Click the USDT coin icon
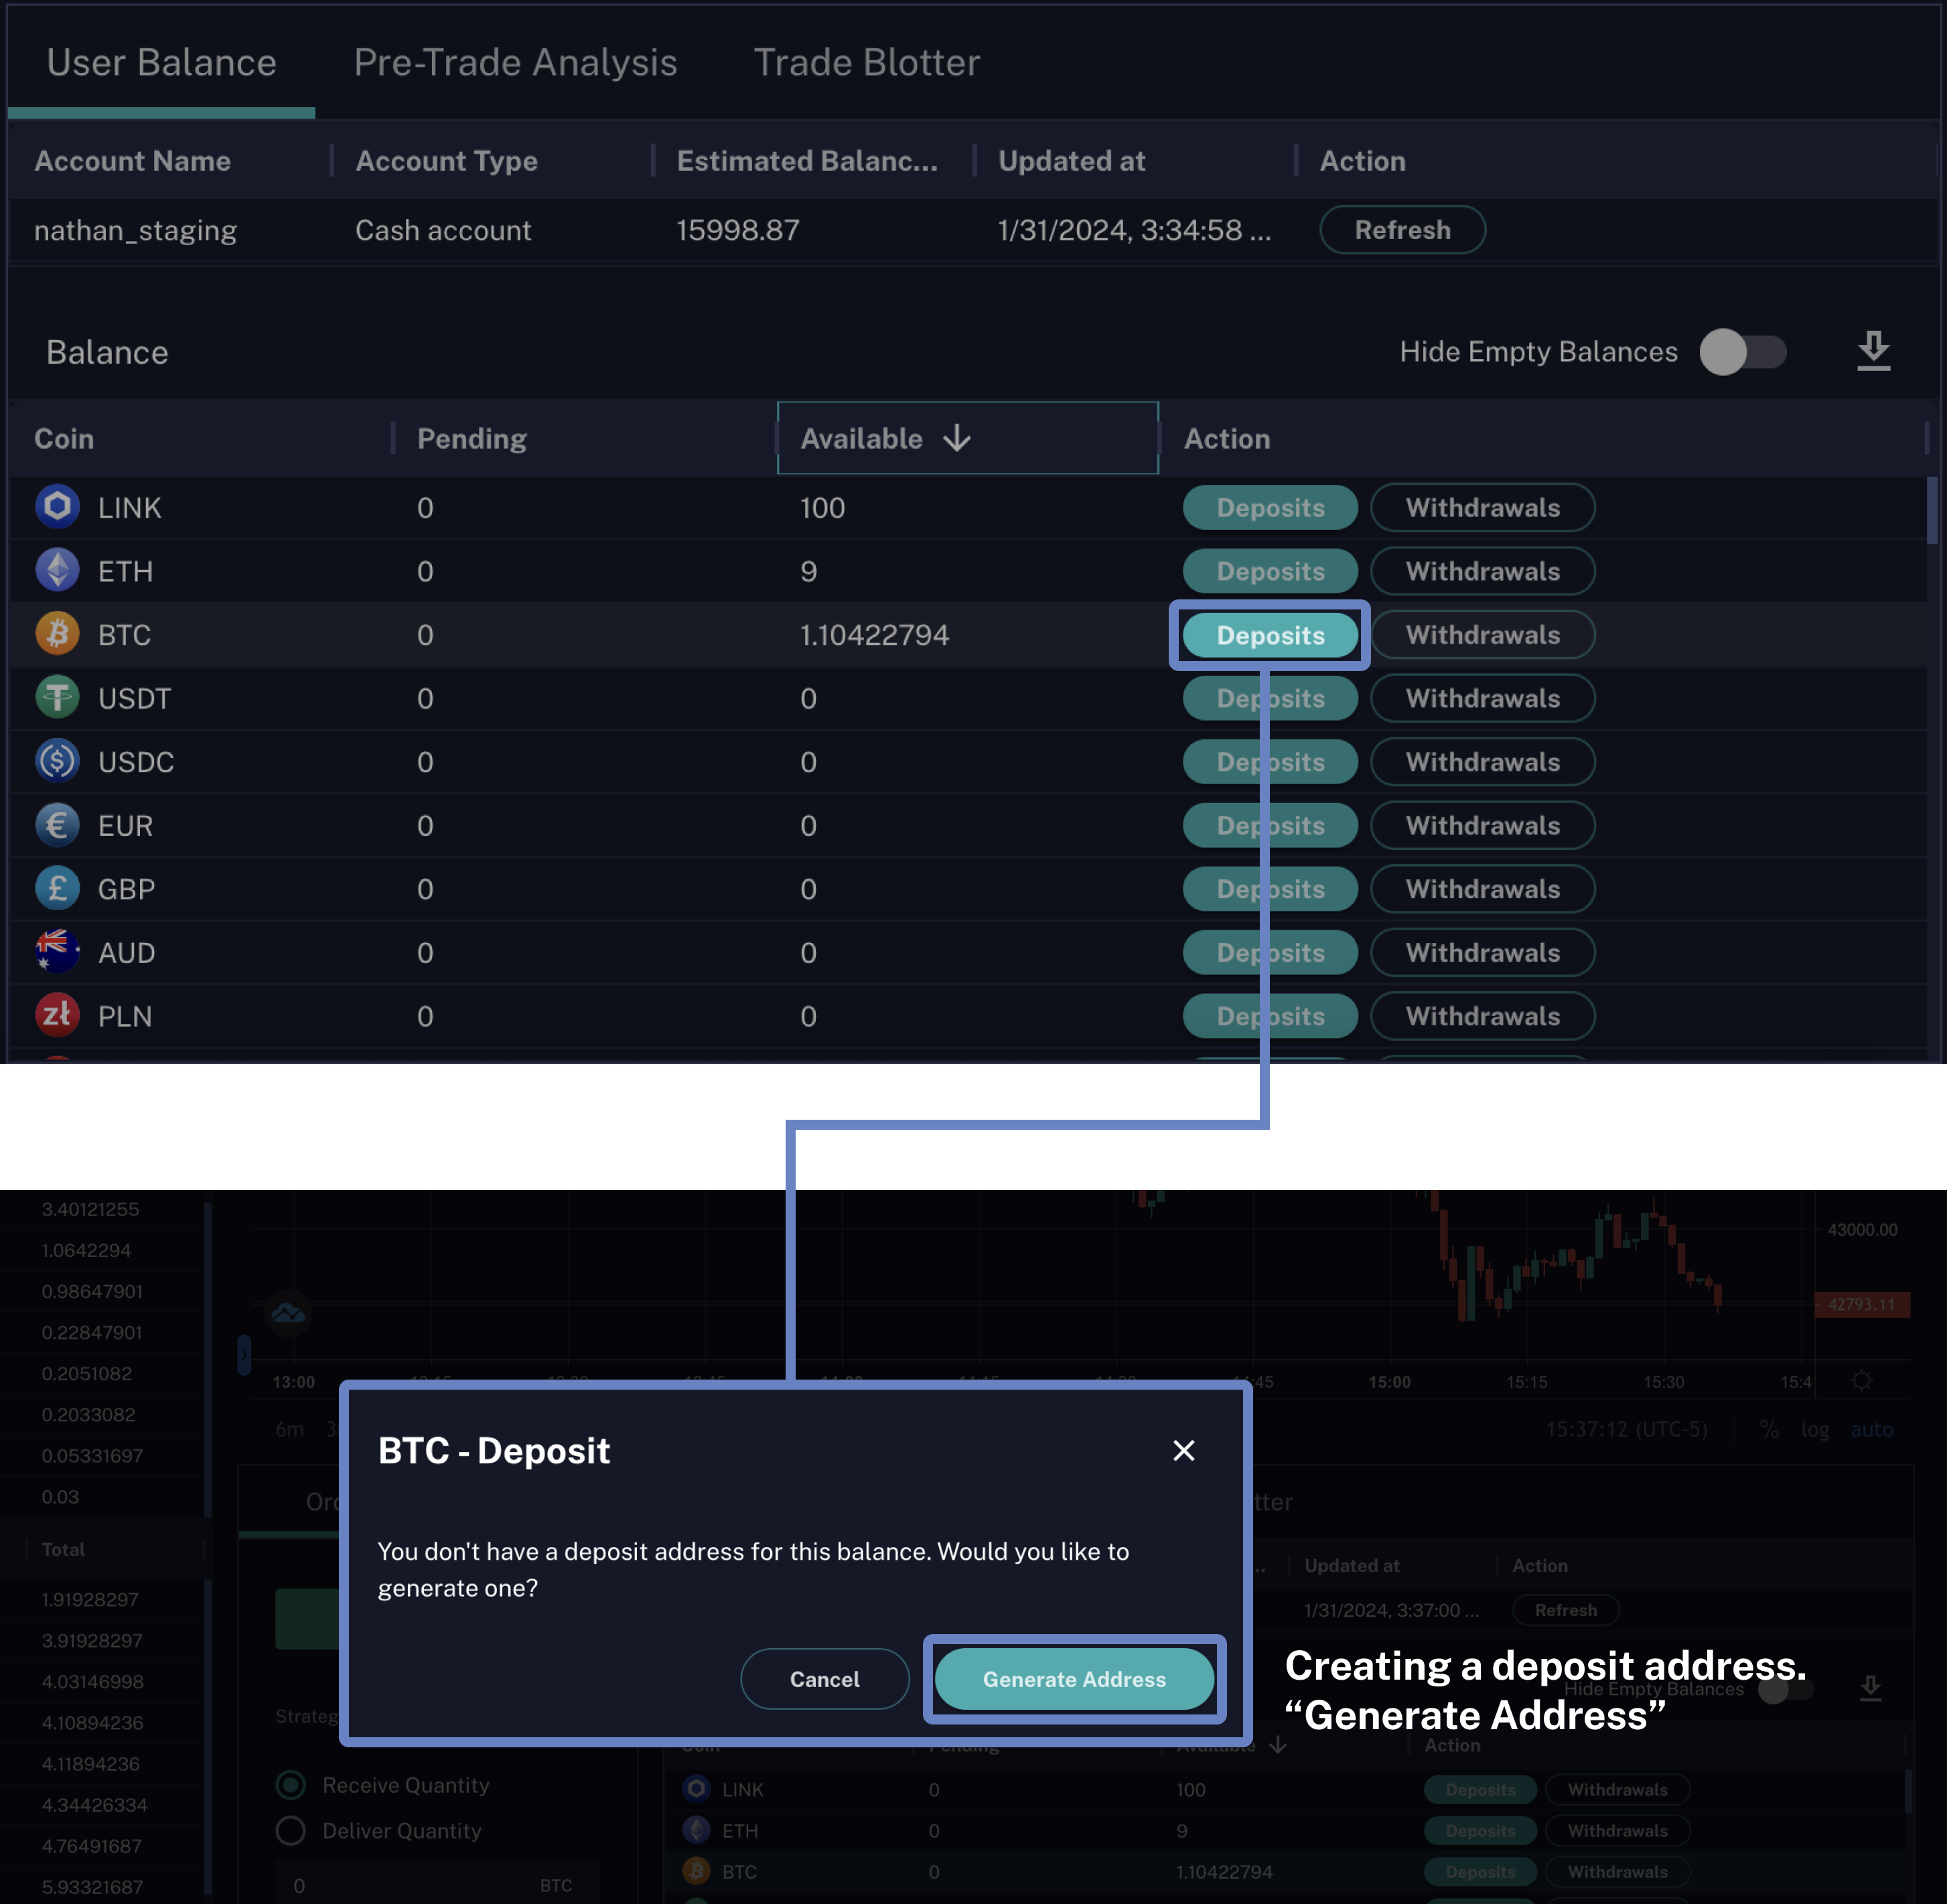Screen dimensions: 1947x1904 pyautogui.click(x=57, y=698)
